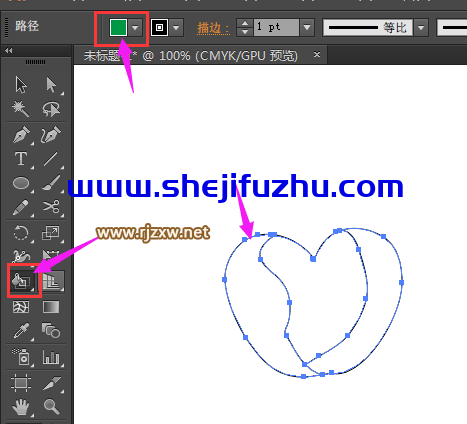Select the Magic Wand tool
The height and width of the screenshot is (424, 467).
point(21,109)
